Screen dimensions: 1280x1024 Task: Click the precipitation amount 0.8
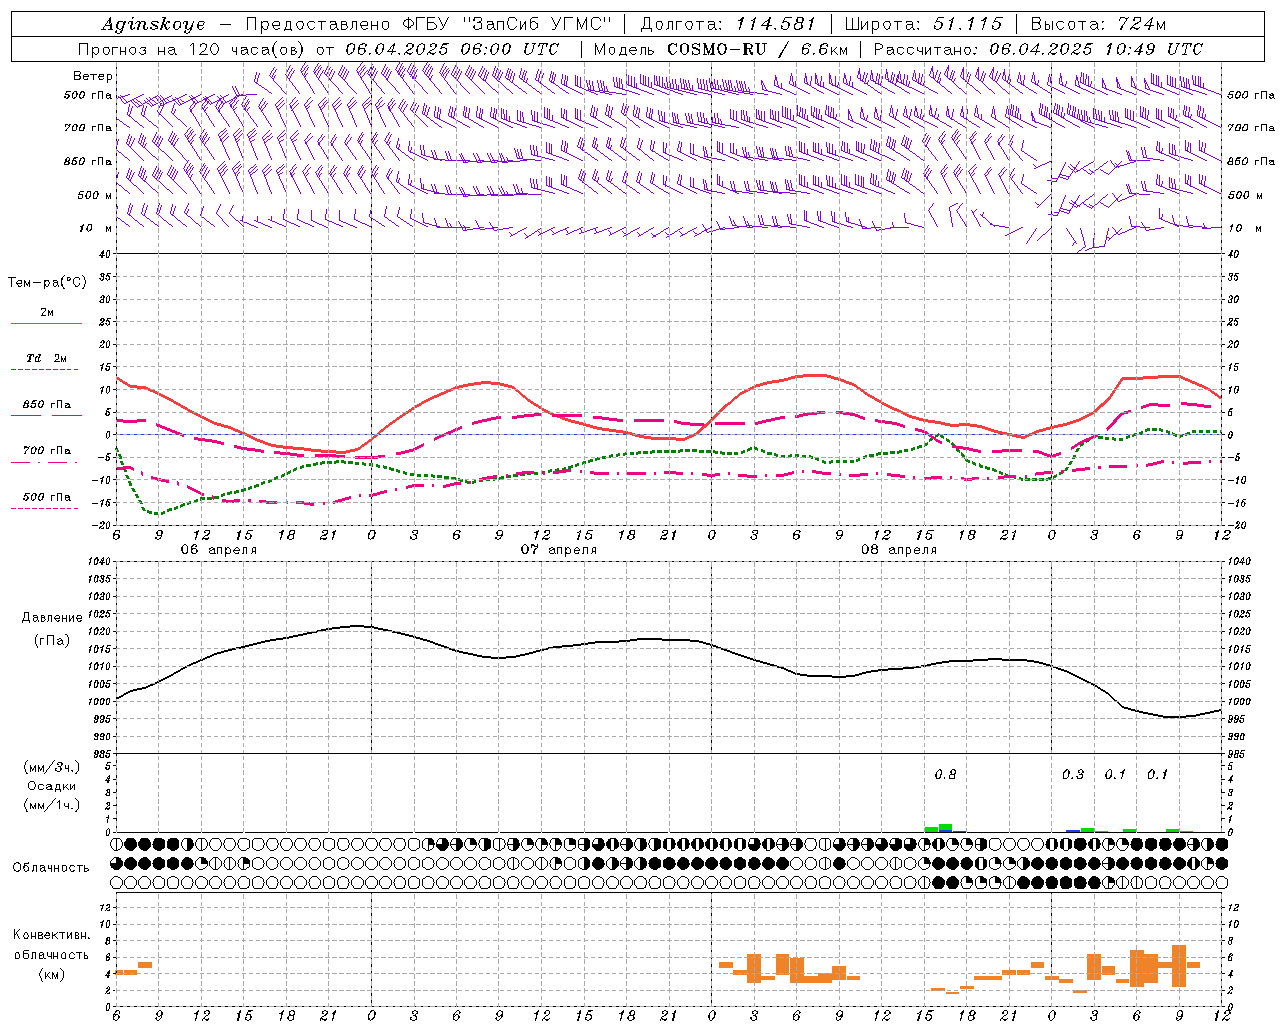945,775
